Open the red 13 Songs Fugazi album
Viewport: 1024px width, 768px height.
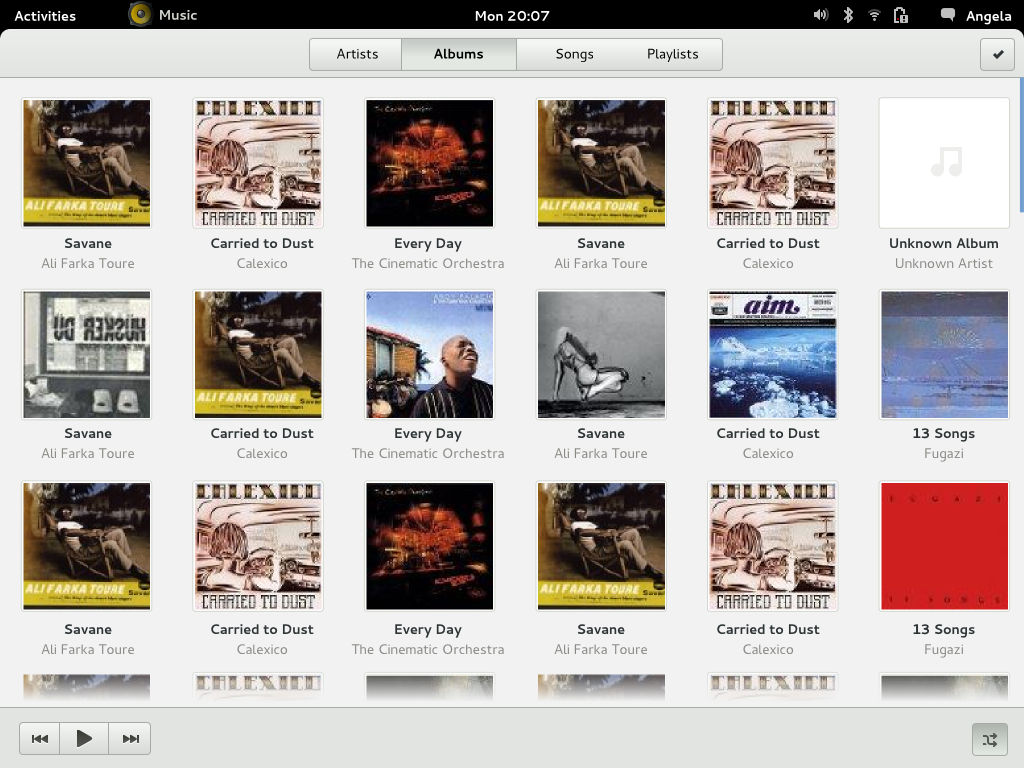944,546
